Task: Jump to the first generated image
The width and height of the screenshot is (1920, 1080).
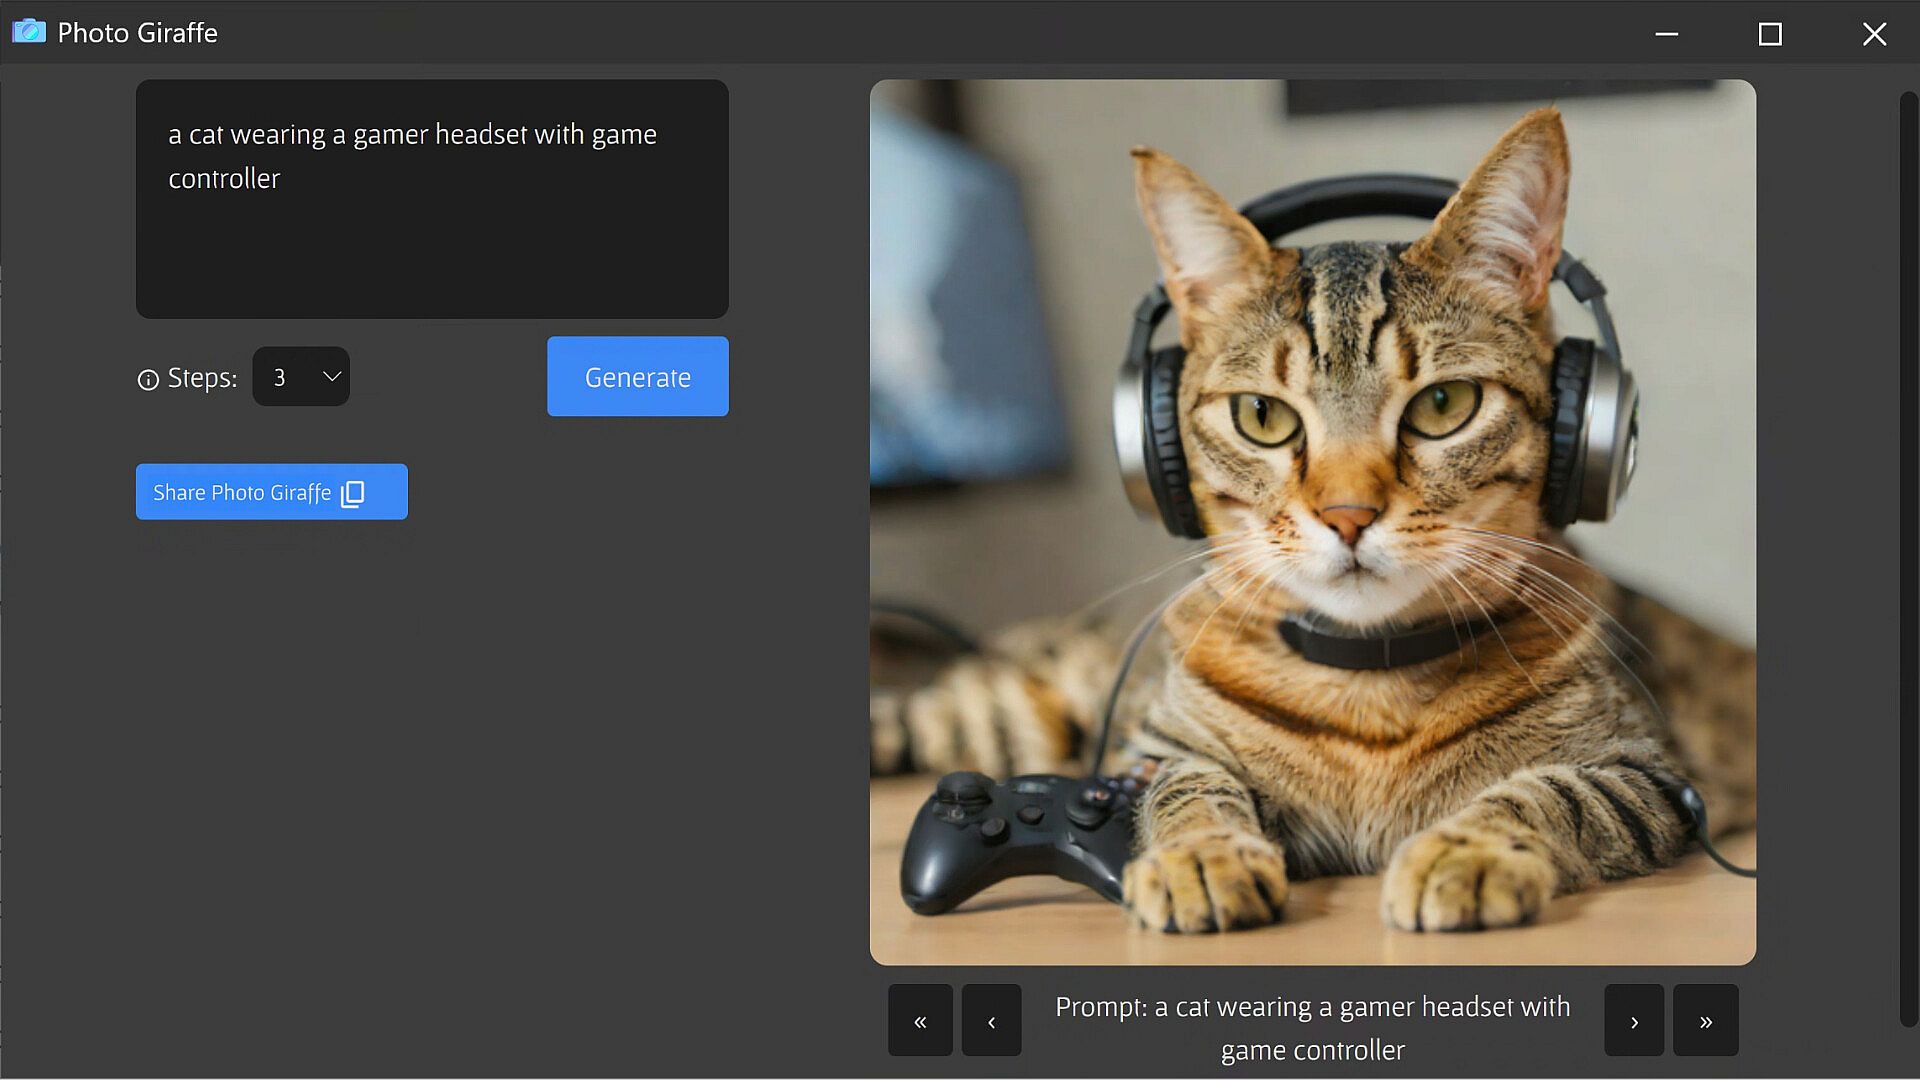Action: tap(920, 1021)
